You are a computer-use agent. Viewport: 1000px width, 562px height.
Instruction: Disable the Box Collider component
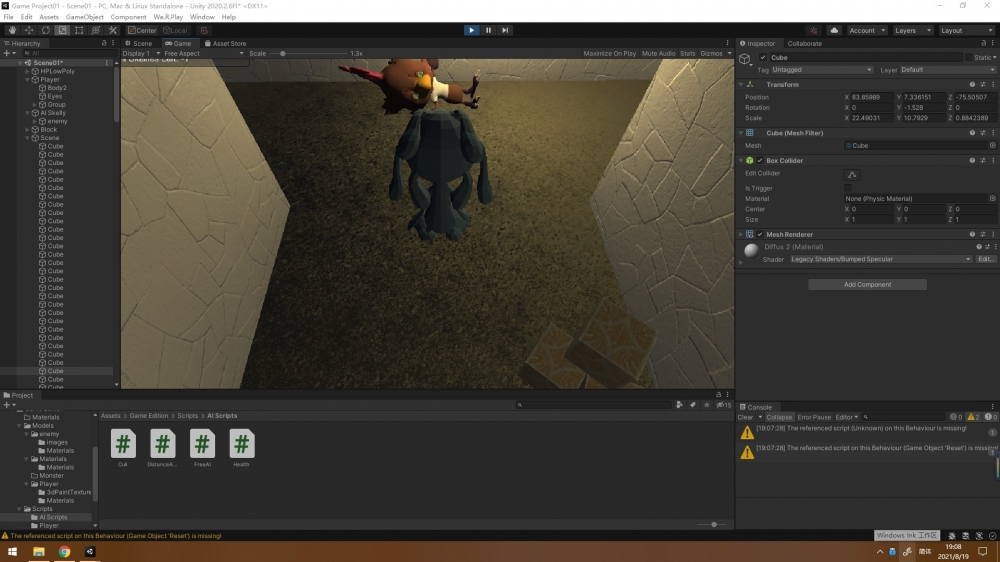pos(760,161)
